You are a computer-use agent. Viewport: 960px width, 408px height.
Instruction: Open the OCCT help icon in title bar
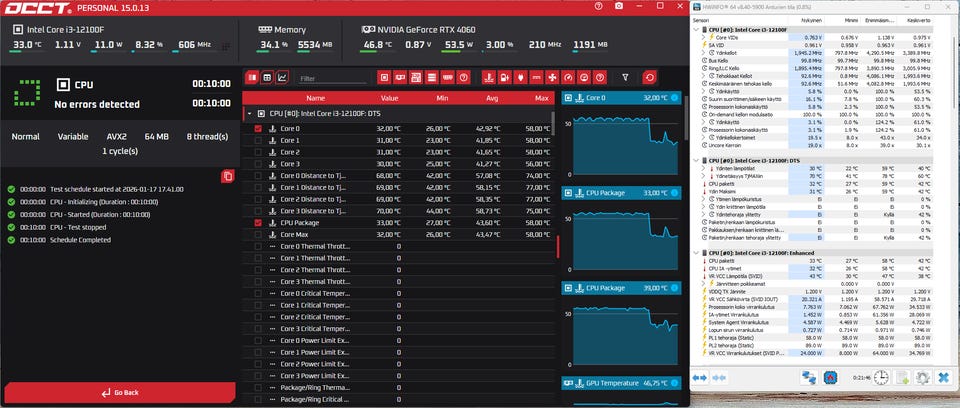(x=598, y=6)
